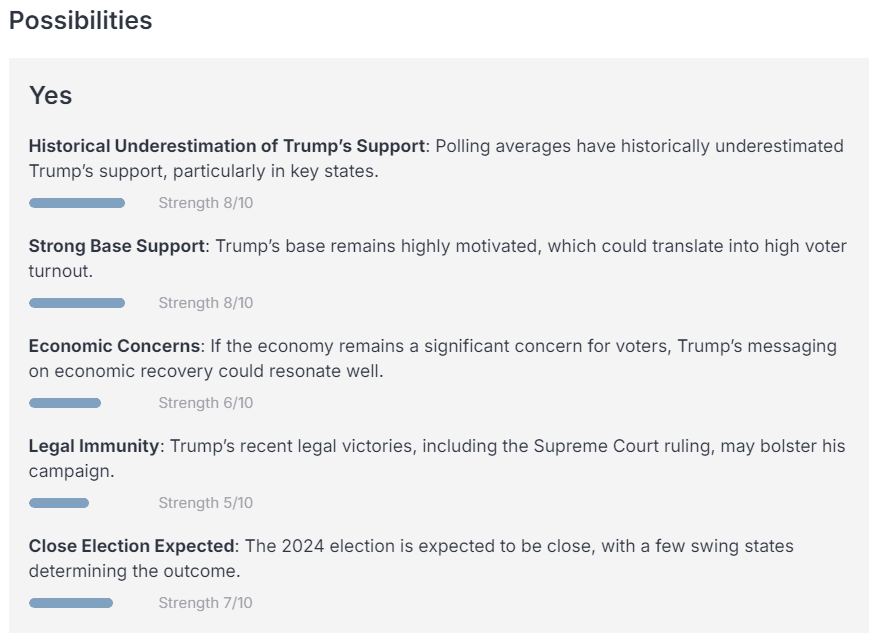Click strength bar under Strong Base Support
Image resolution: width=878 pixels, height=636 pixels.
coord(77,303)
